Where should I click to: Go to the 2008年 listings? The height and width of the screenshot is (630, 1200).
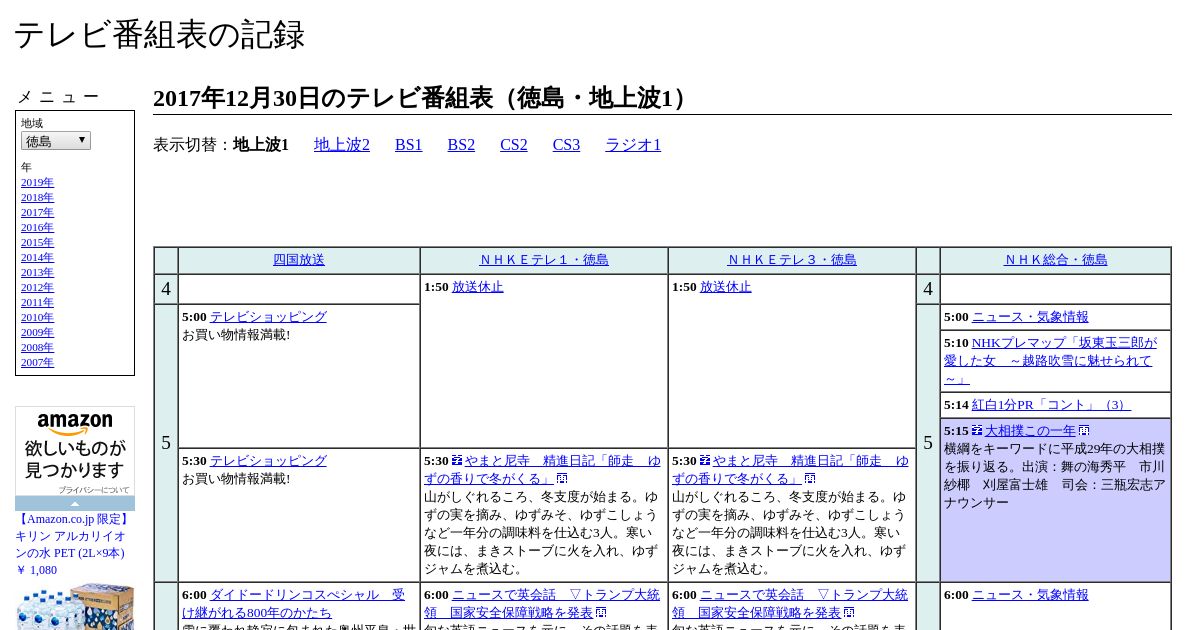(37, 348)
